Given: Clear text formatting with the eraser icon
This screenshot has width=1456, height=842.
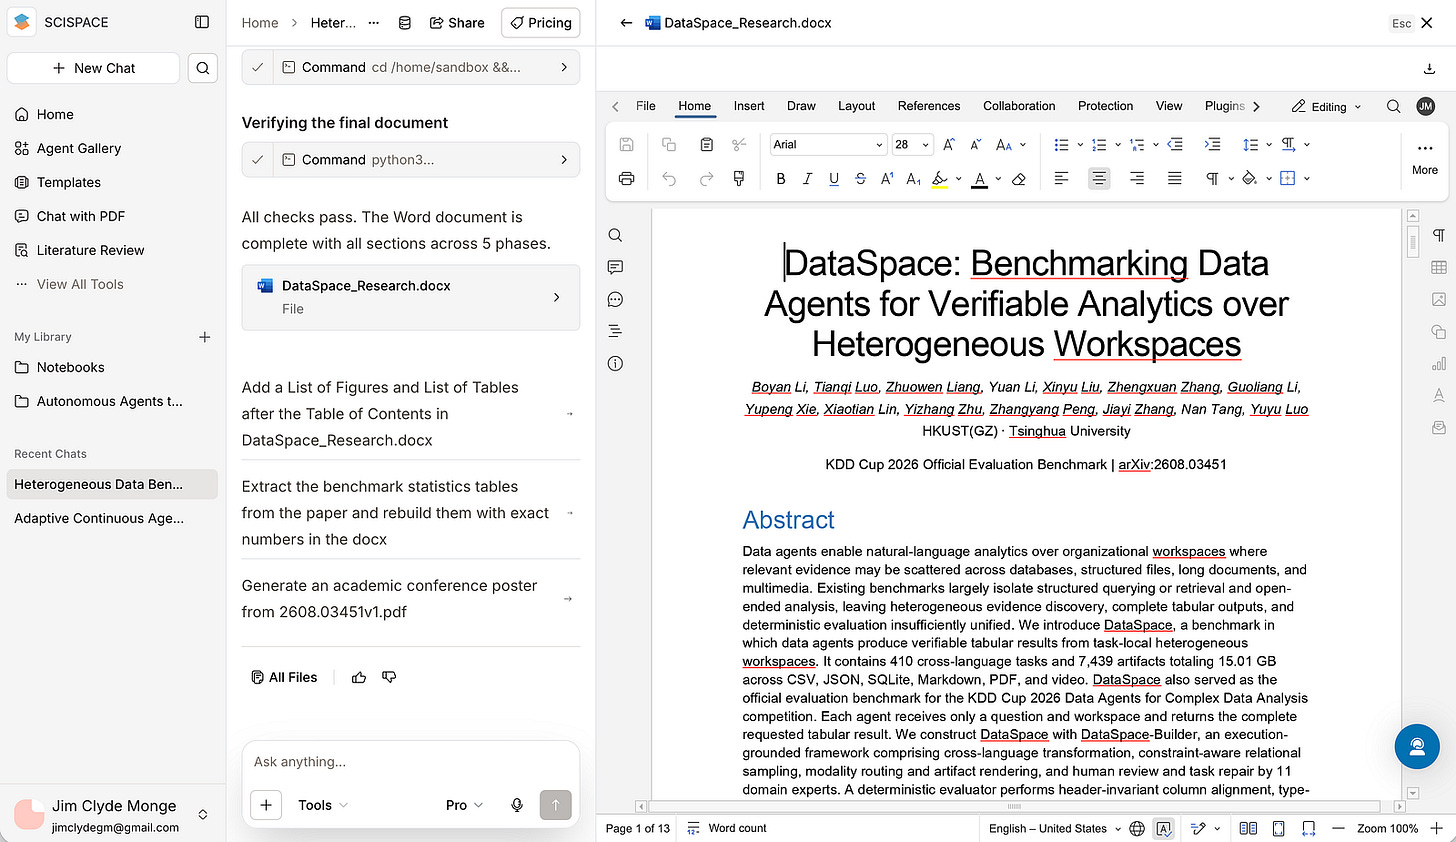Looking at the screenshot, I should 1019,179.
